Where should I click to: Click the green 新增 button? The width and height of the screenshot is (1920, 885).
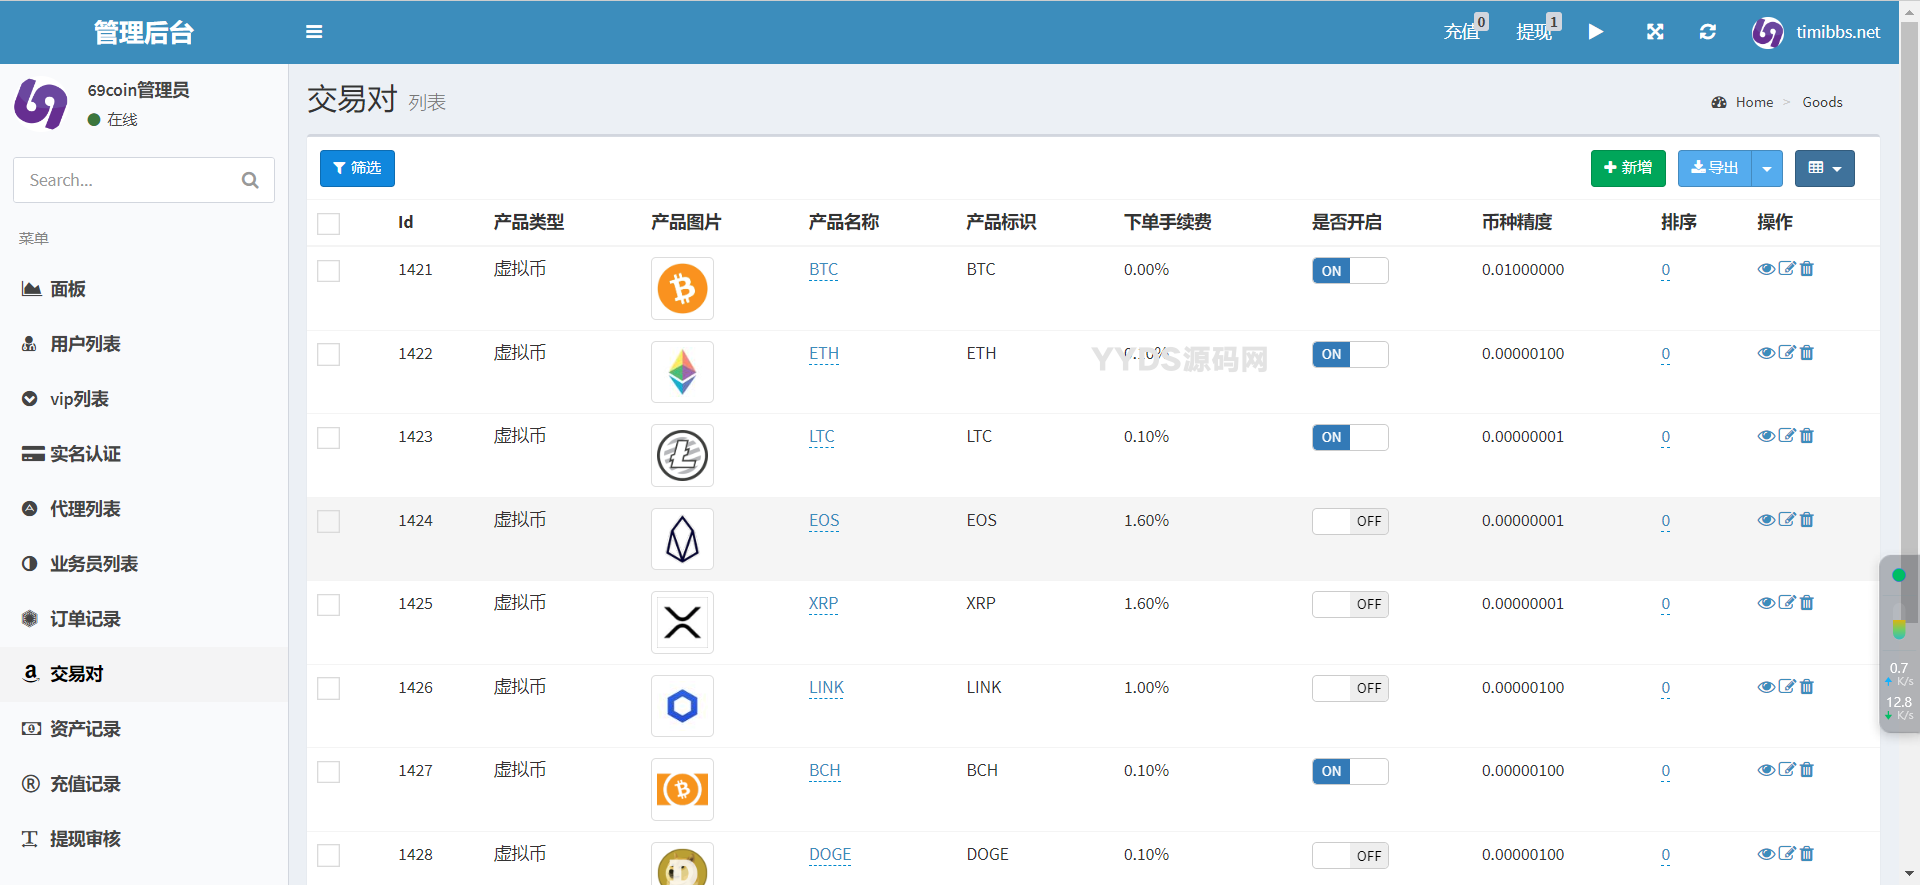point(1627,169)
